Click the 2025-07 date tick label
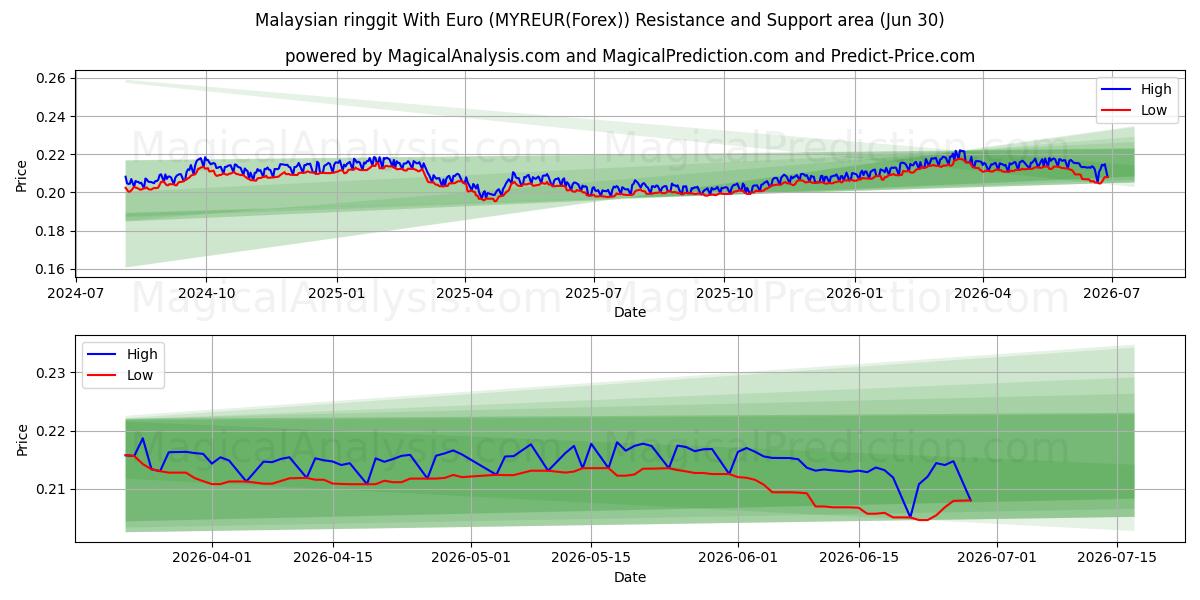This screenshot has height=600, width=1200. [x=593, y=293]
